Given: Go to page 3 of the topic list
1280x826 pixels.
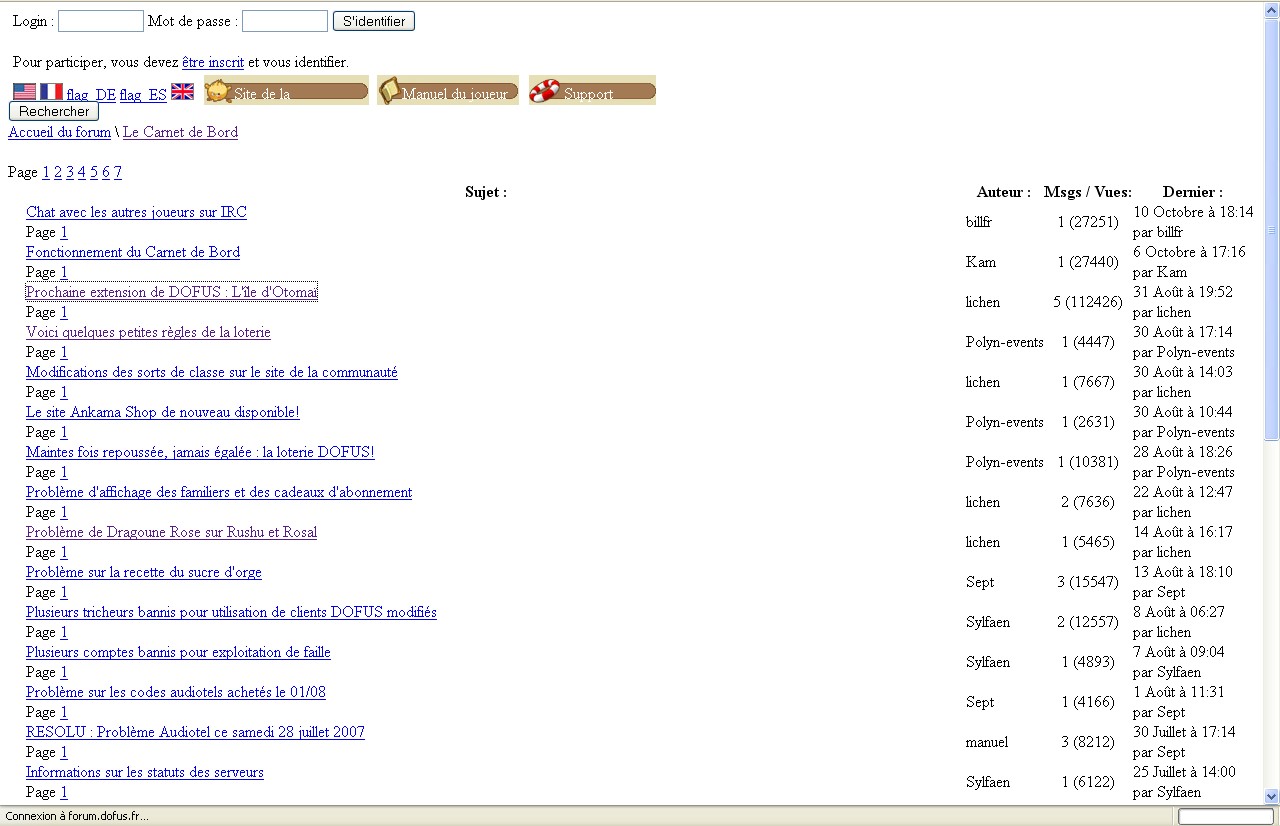Looking at the screenshot, I should [x=70, y=172].
